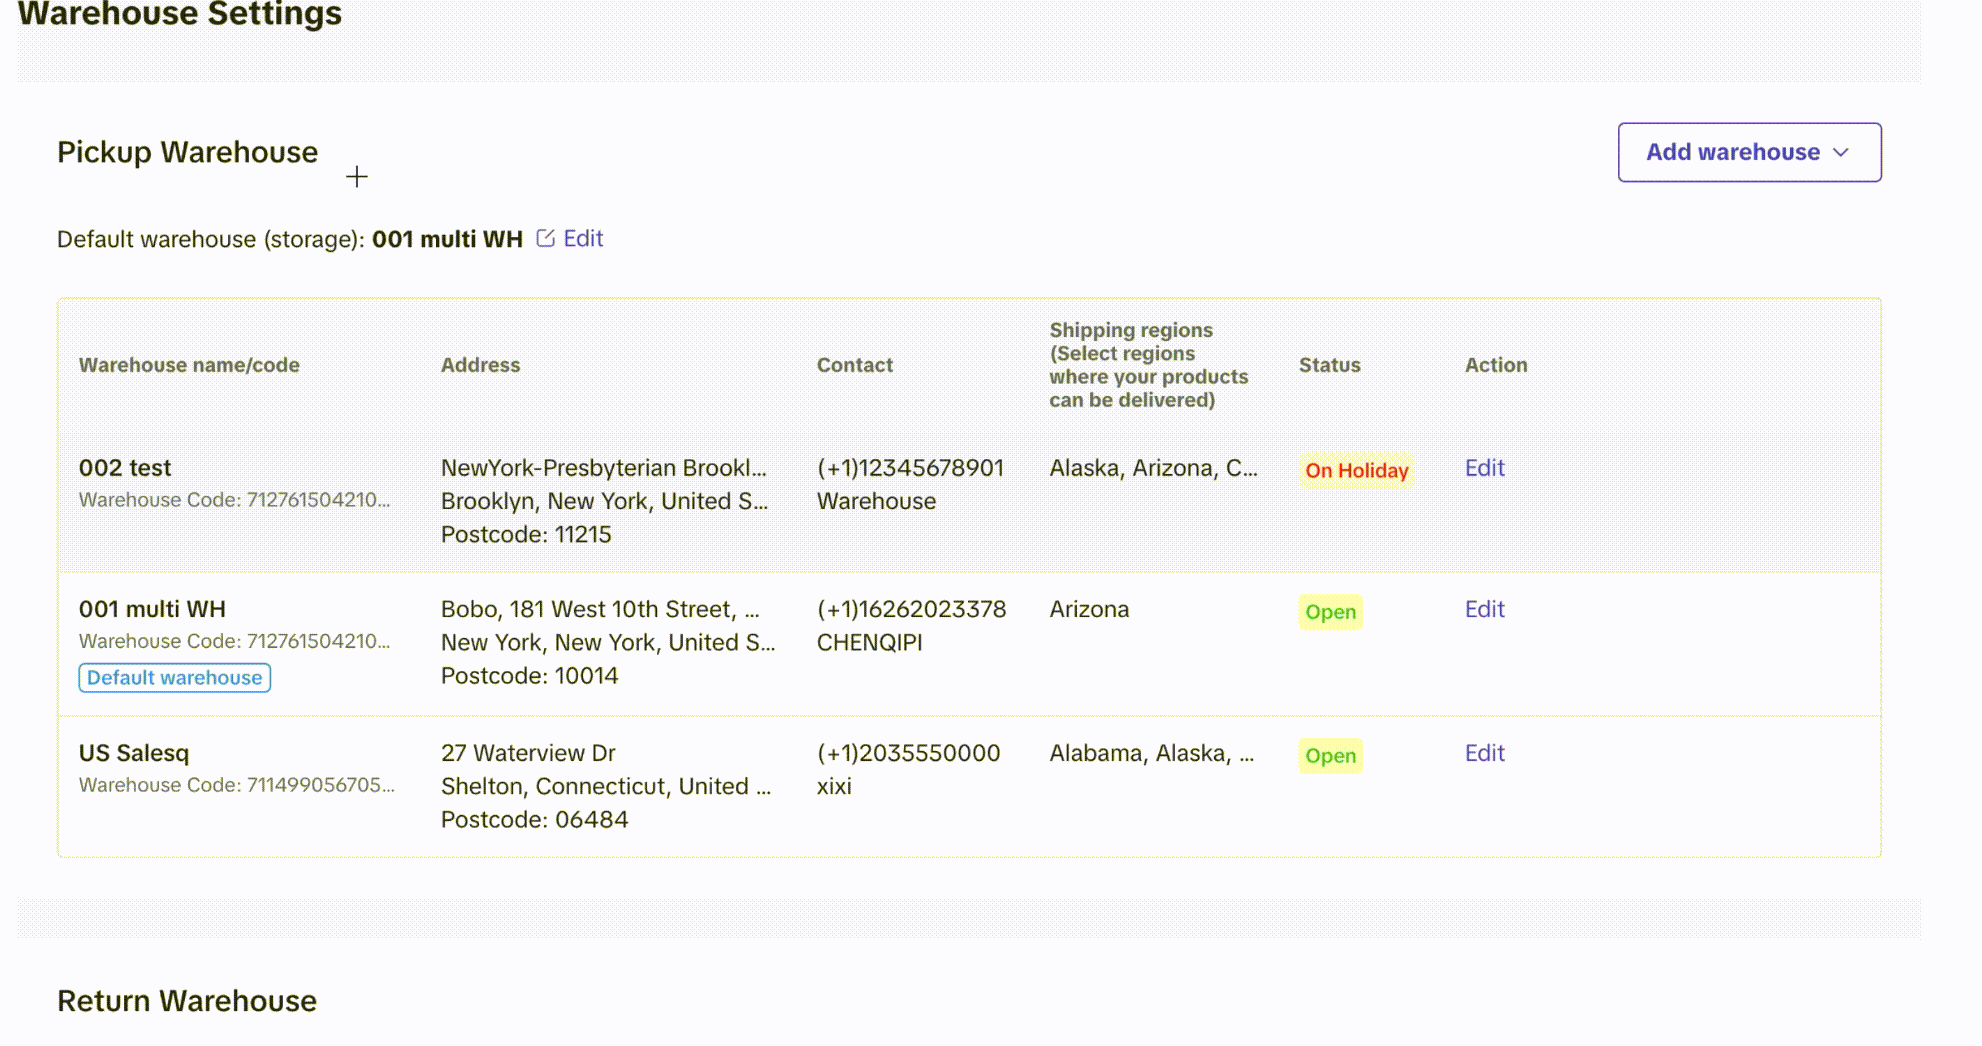The height and width of the screenshot is (1046, 1982).
Task: Click the Shelton, Connecticut address cell
Action: point(606,786)
